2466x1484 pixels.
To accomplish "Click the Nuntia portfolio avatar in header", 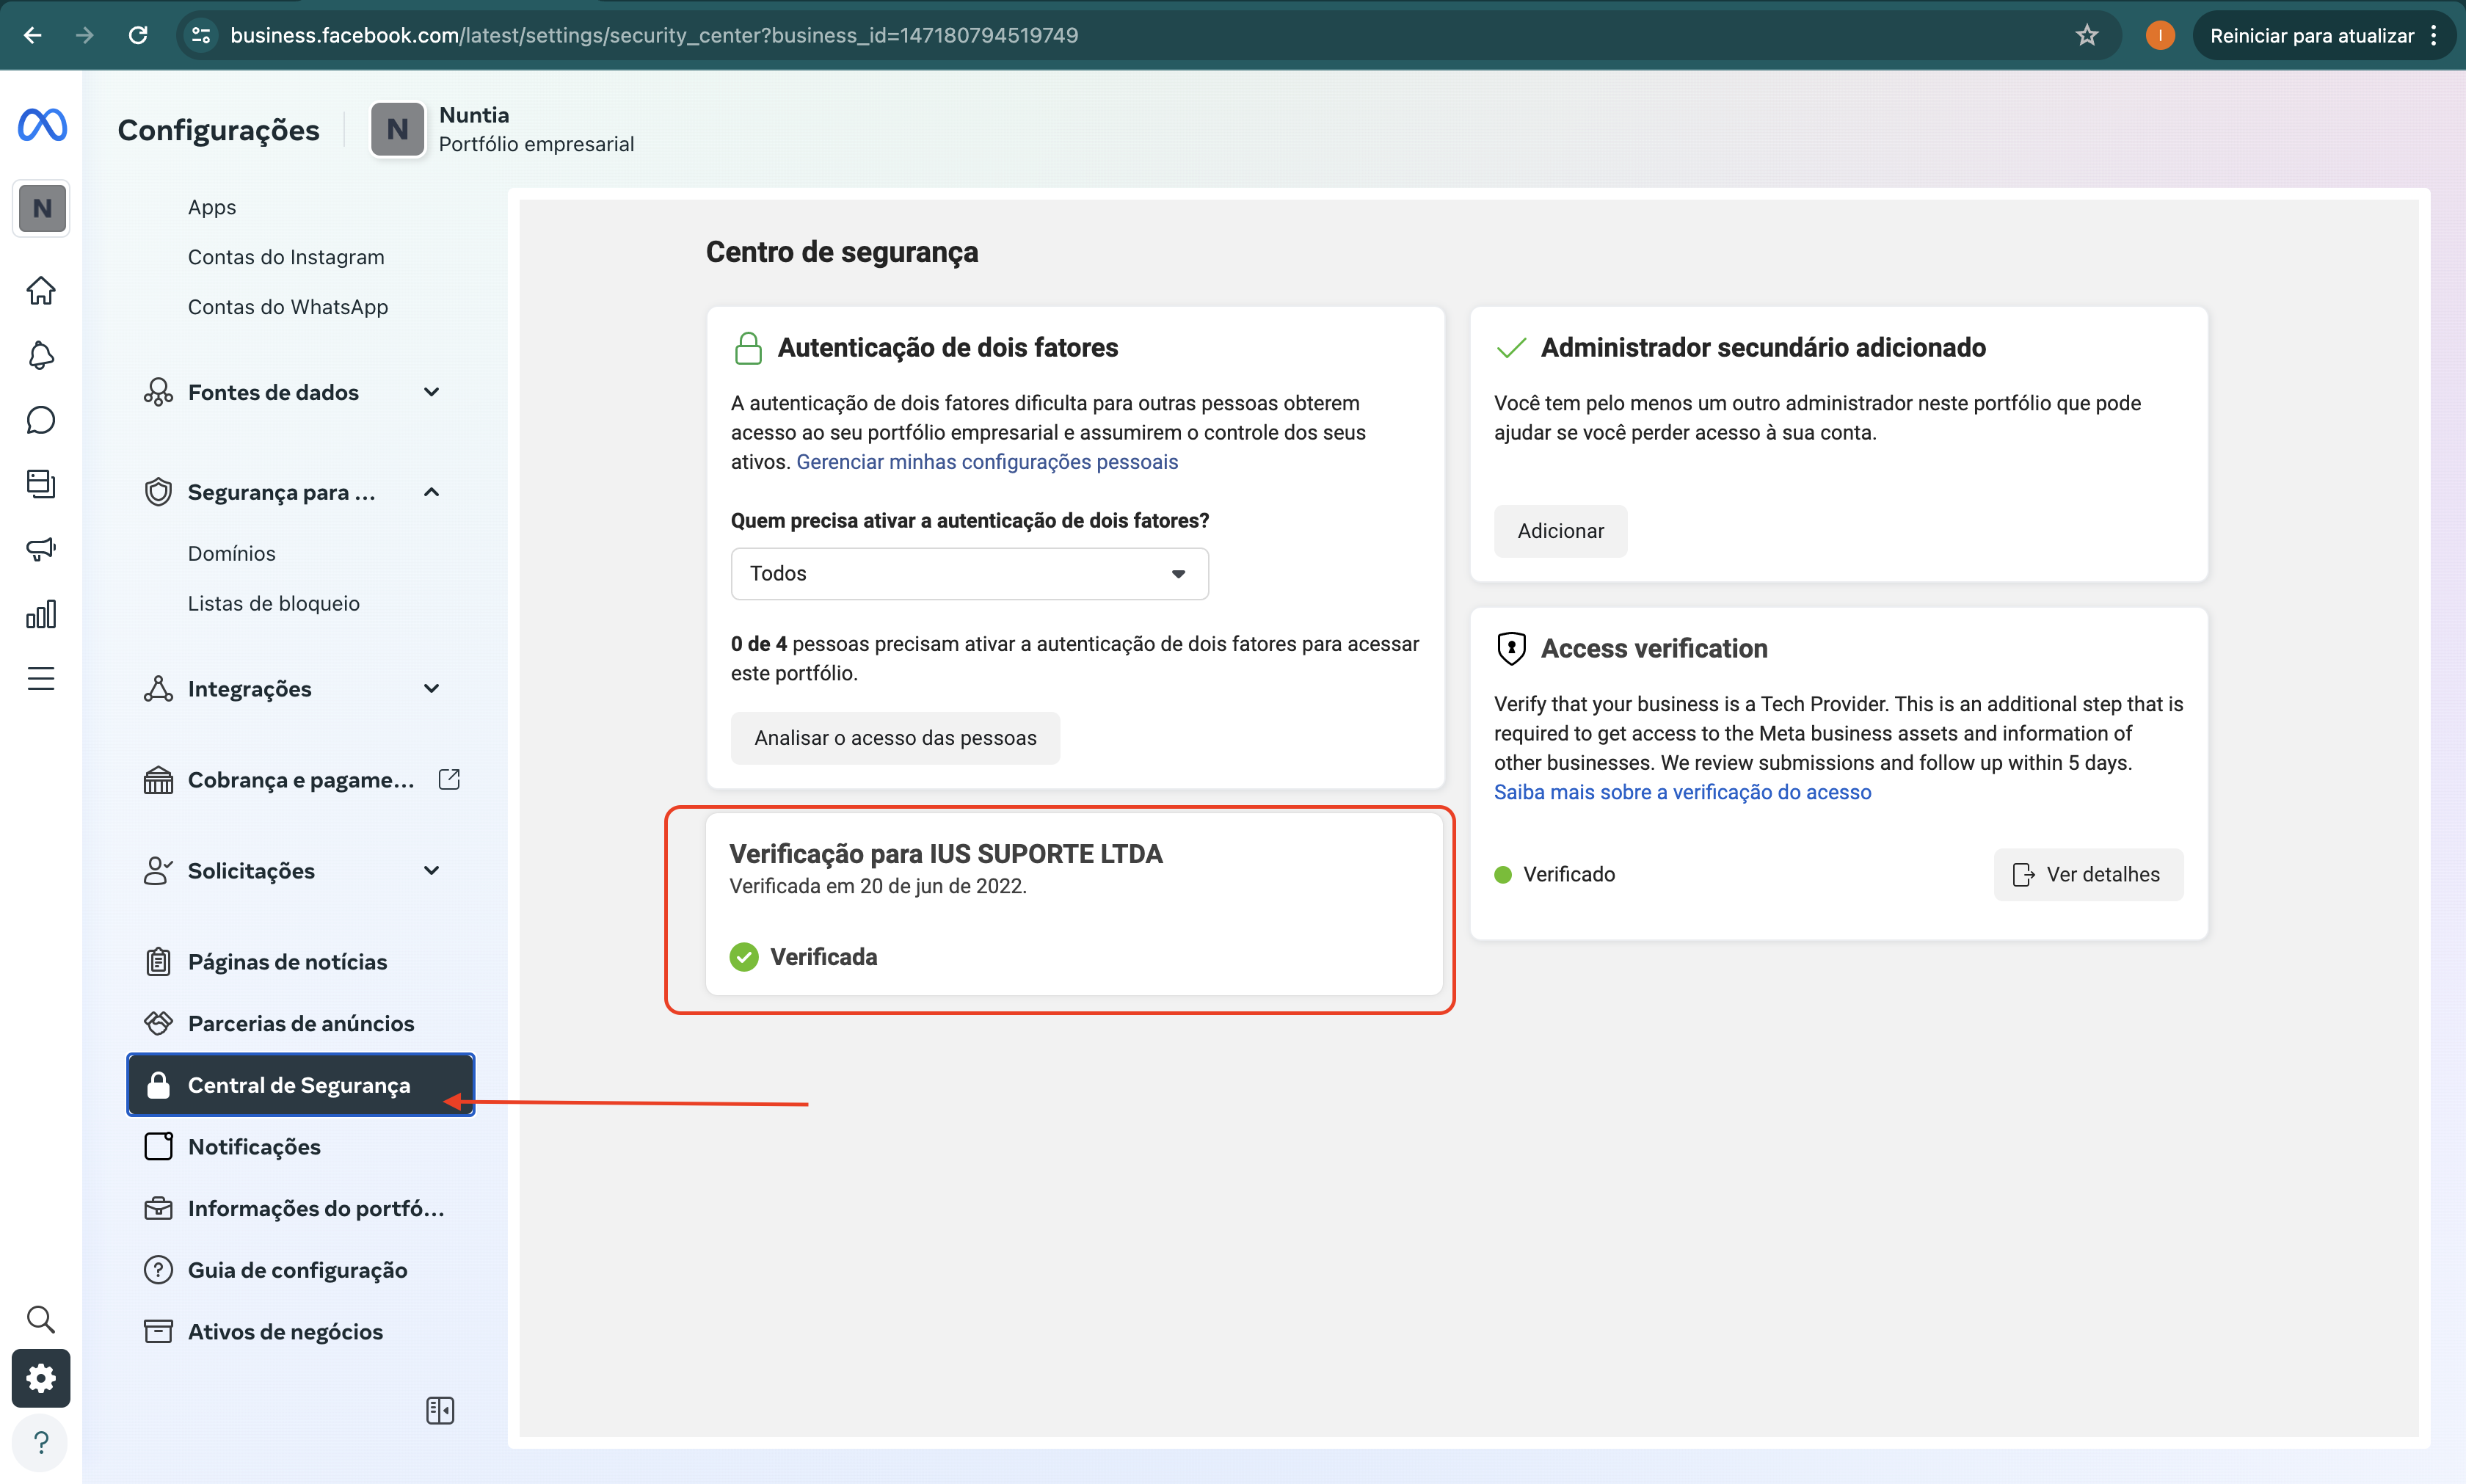I will [397, 129].
